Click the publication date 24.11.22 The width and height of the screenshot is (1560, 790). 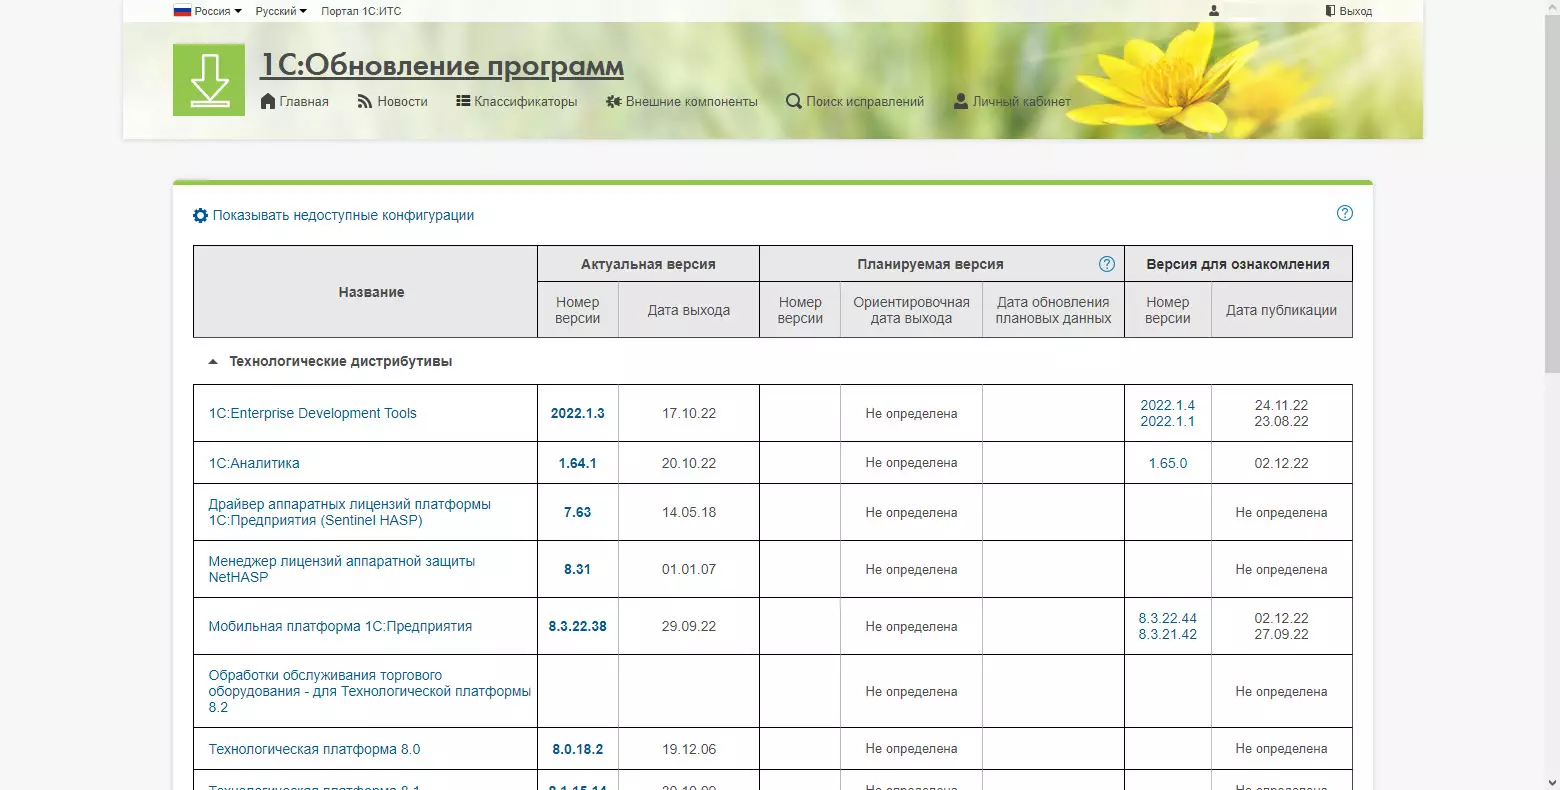pos(1282,405)
